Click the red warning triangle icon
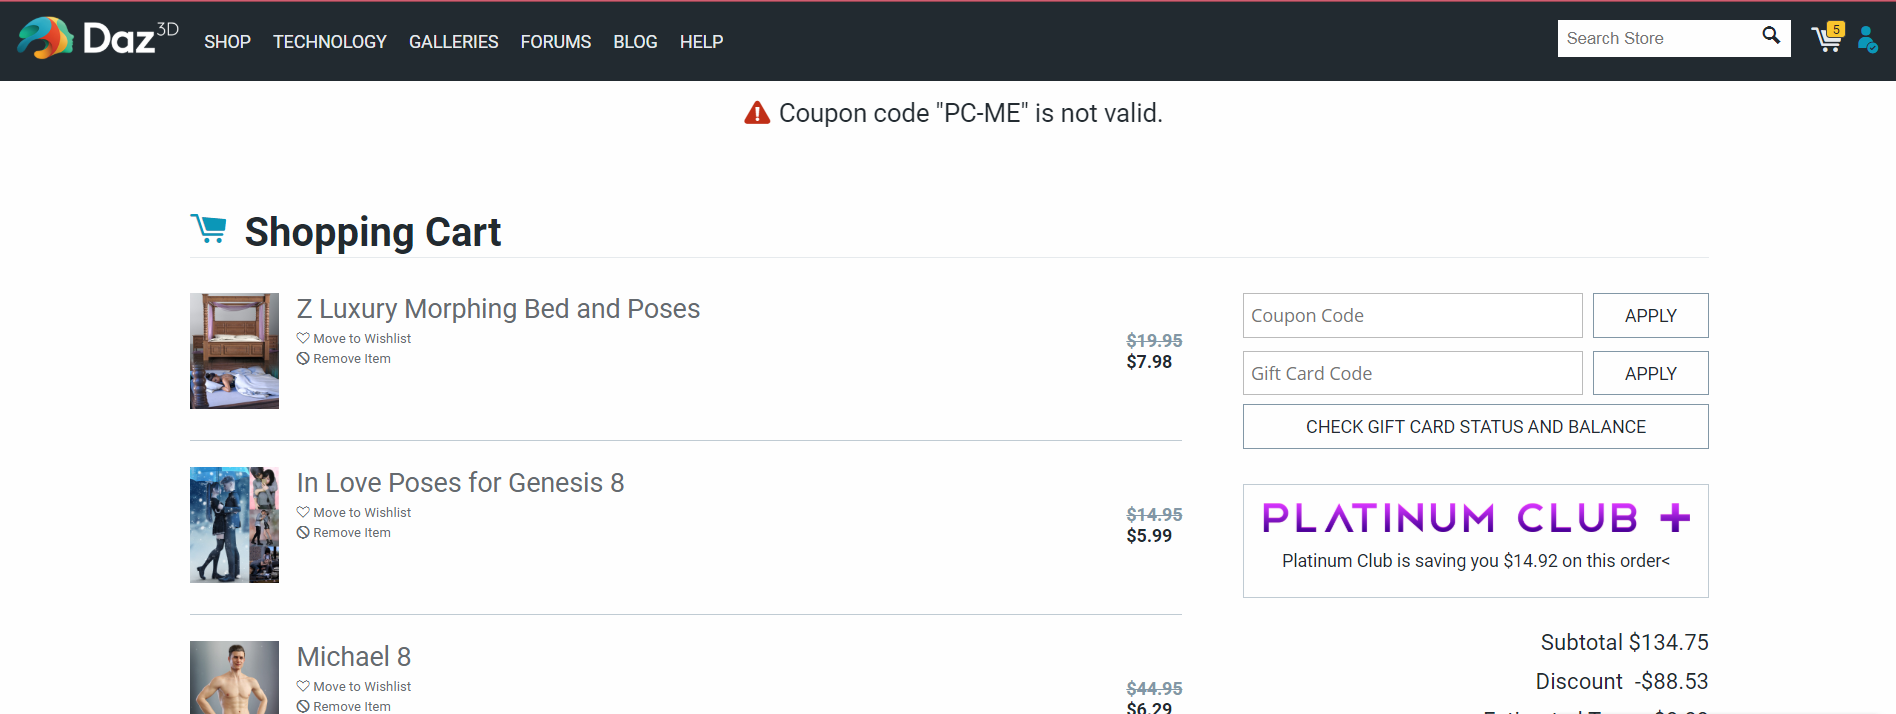The height and width of the screenshot is (714, 1896). click(x=757, y=113)
